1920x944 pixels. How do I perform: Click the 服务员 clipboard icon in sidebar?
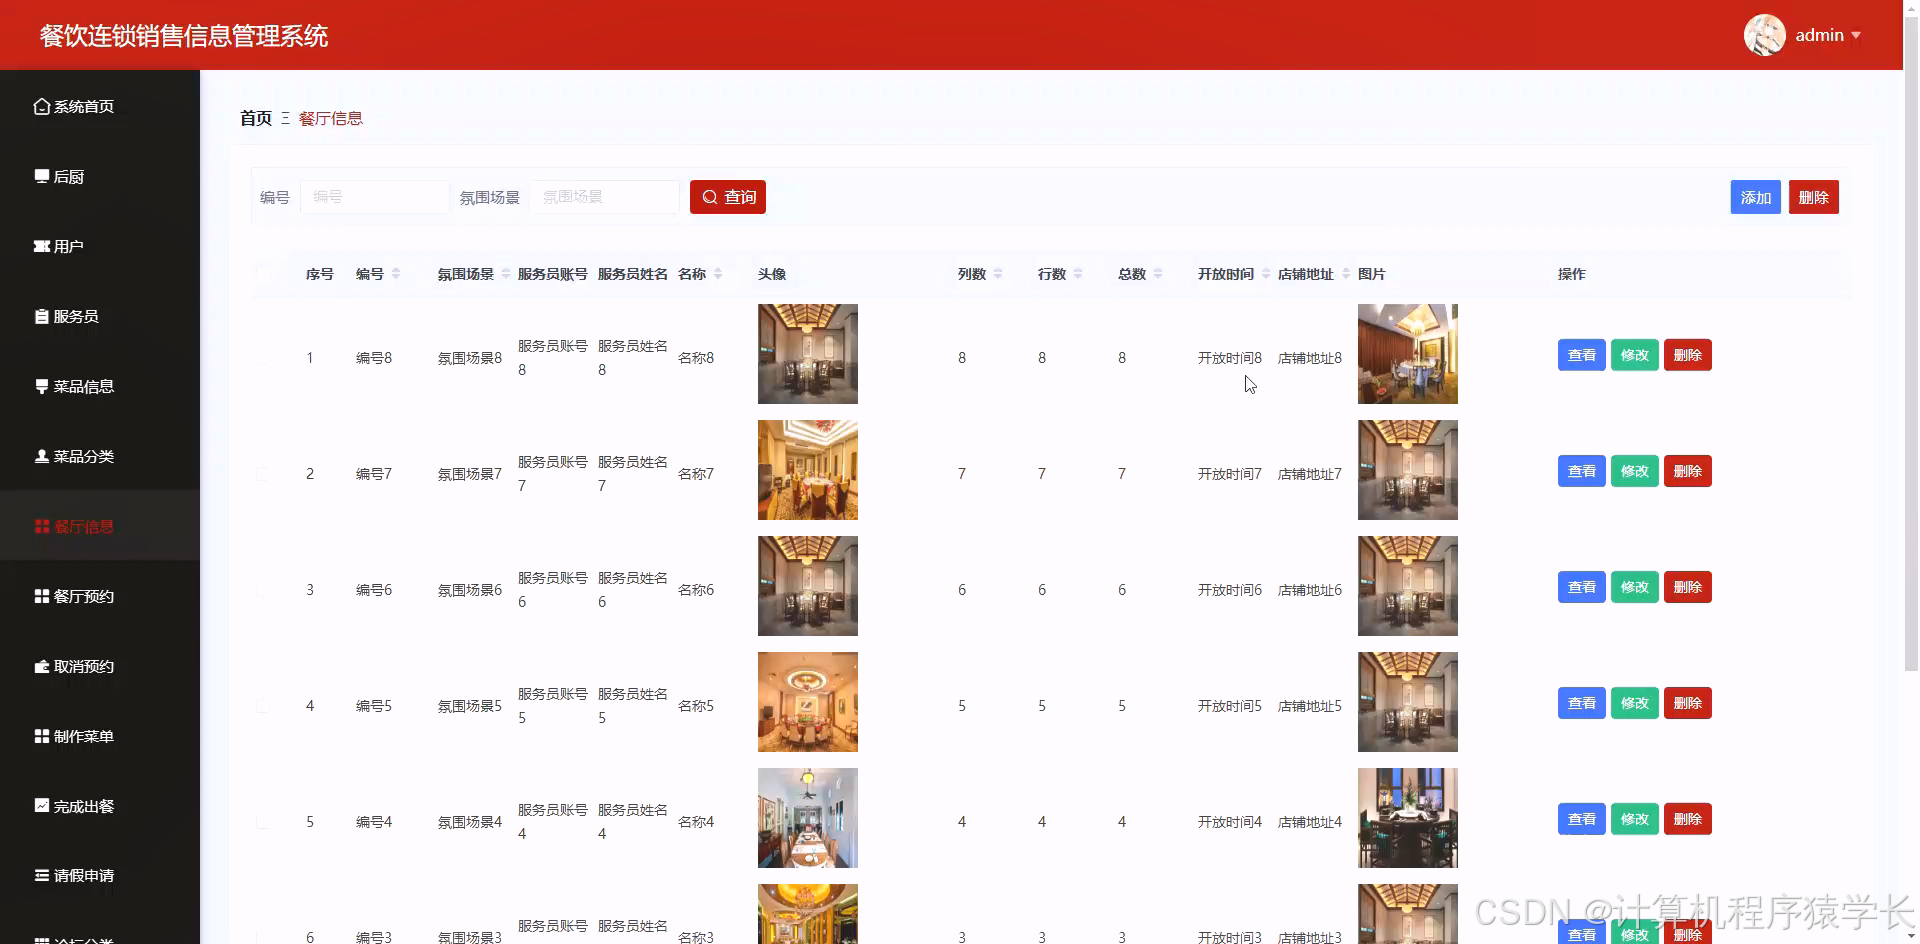42,316
